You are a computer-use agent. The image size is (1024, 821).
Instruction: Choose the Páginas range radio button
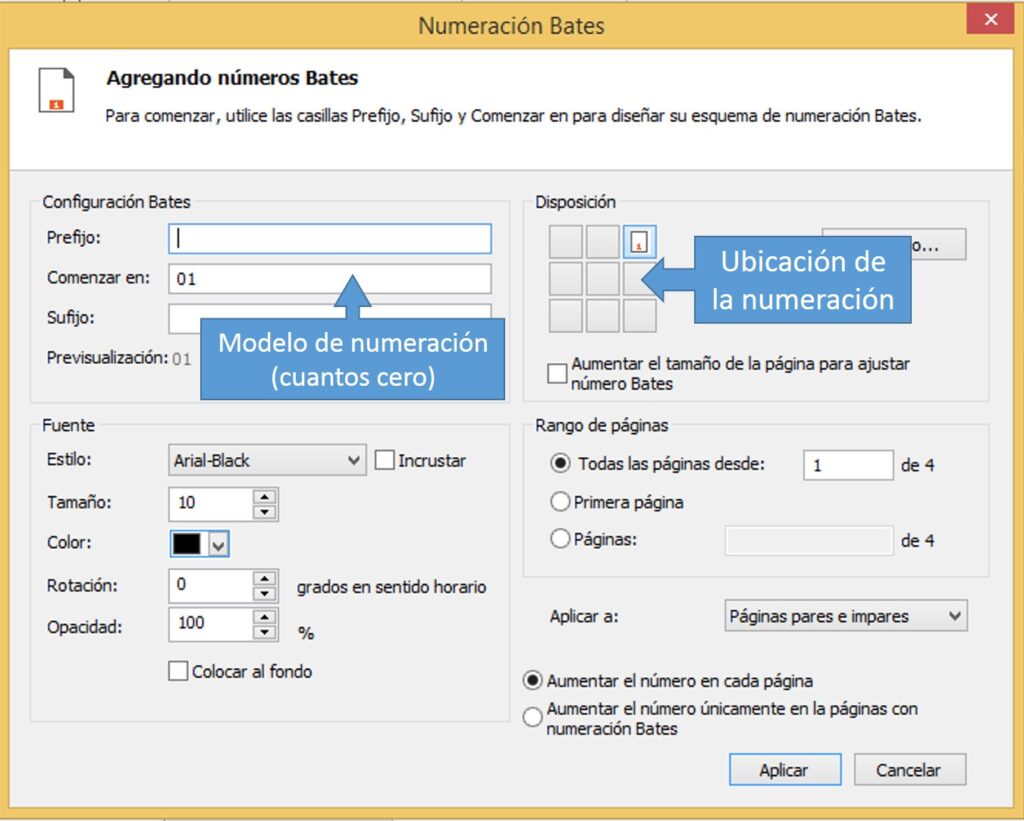point(560,539)
